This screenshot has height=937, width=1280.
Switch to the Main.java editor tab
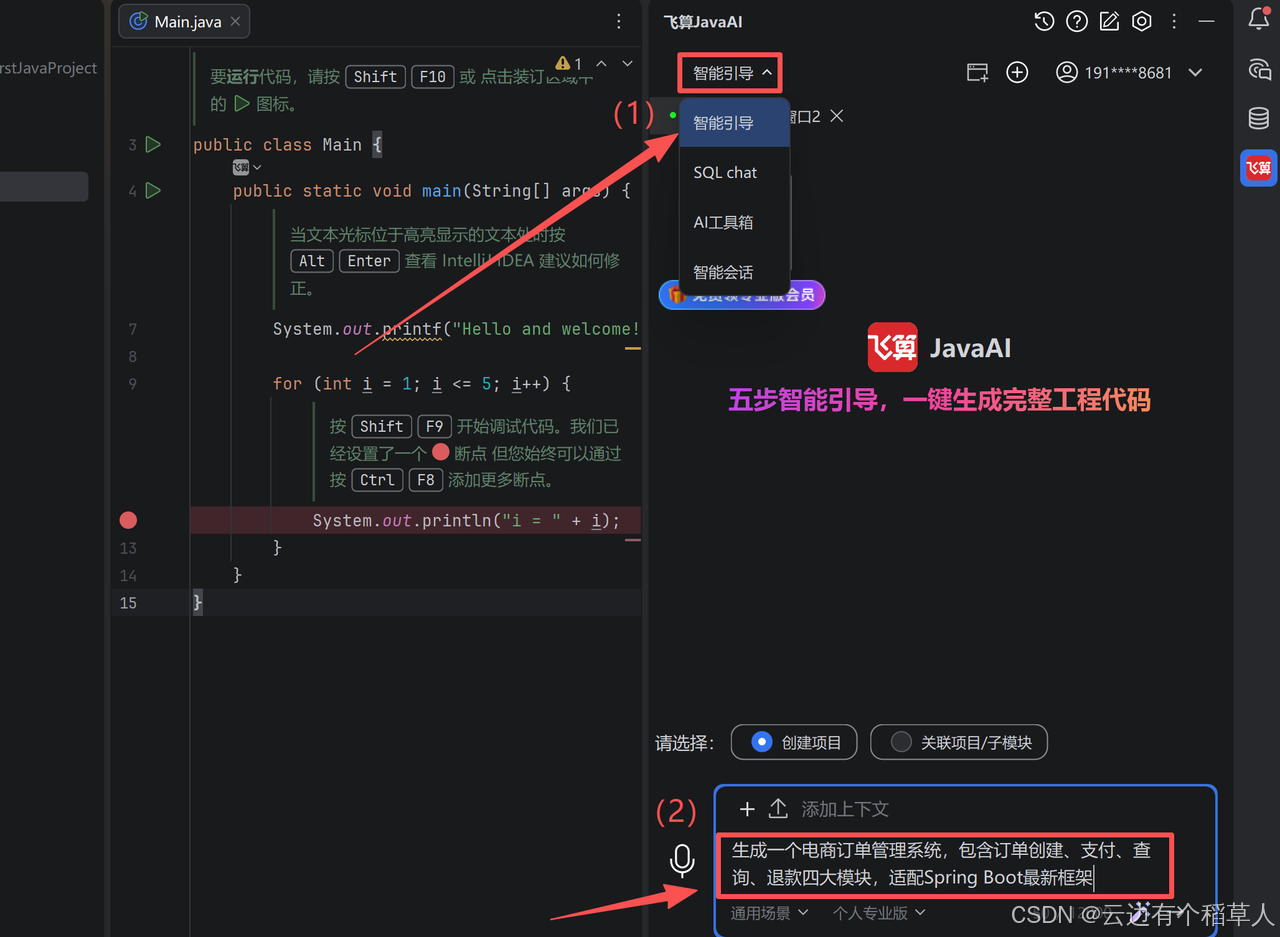(x=184, y=21)
